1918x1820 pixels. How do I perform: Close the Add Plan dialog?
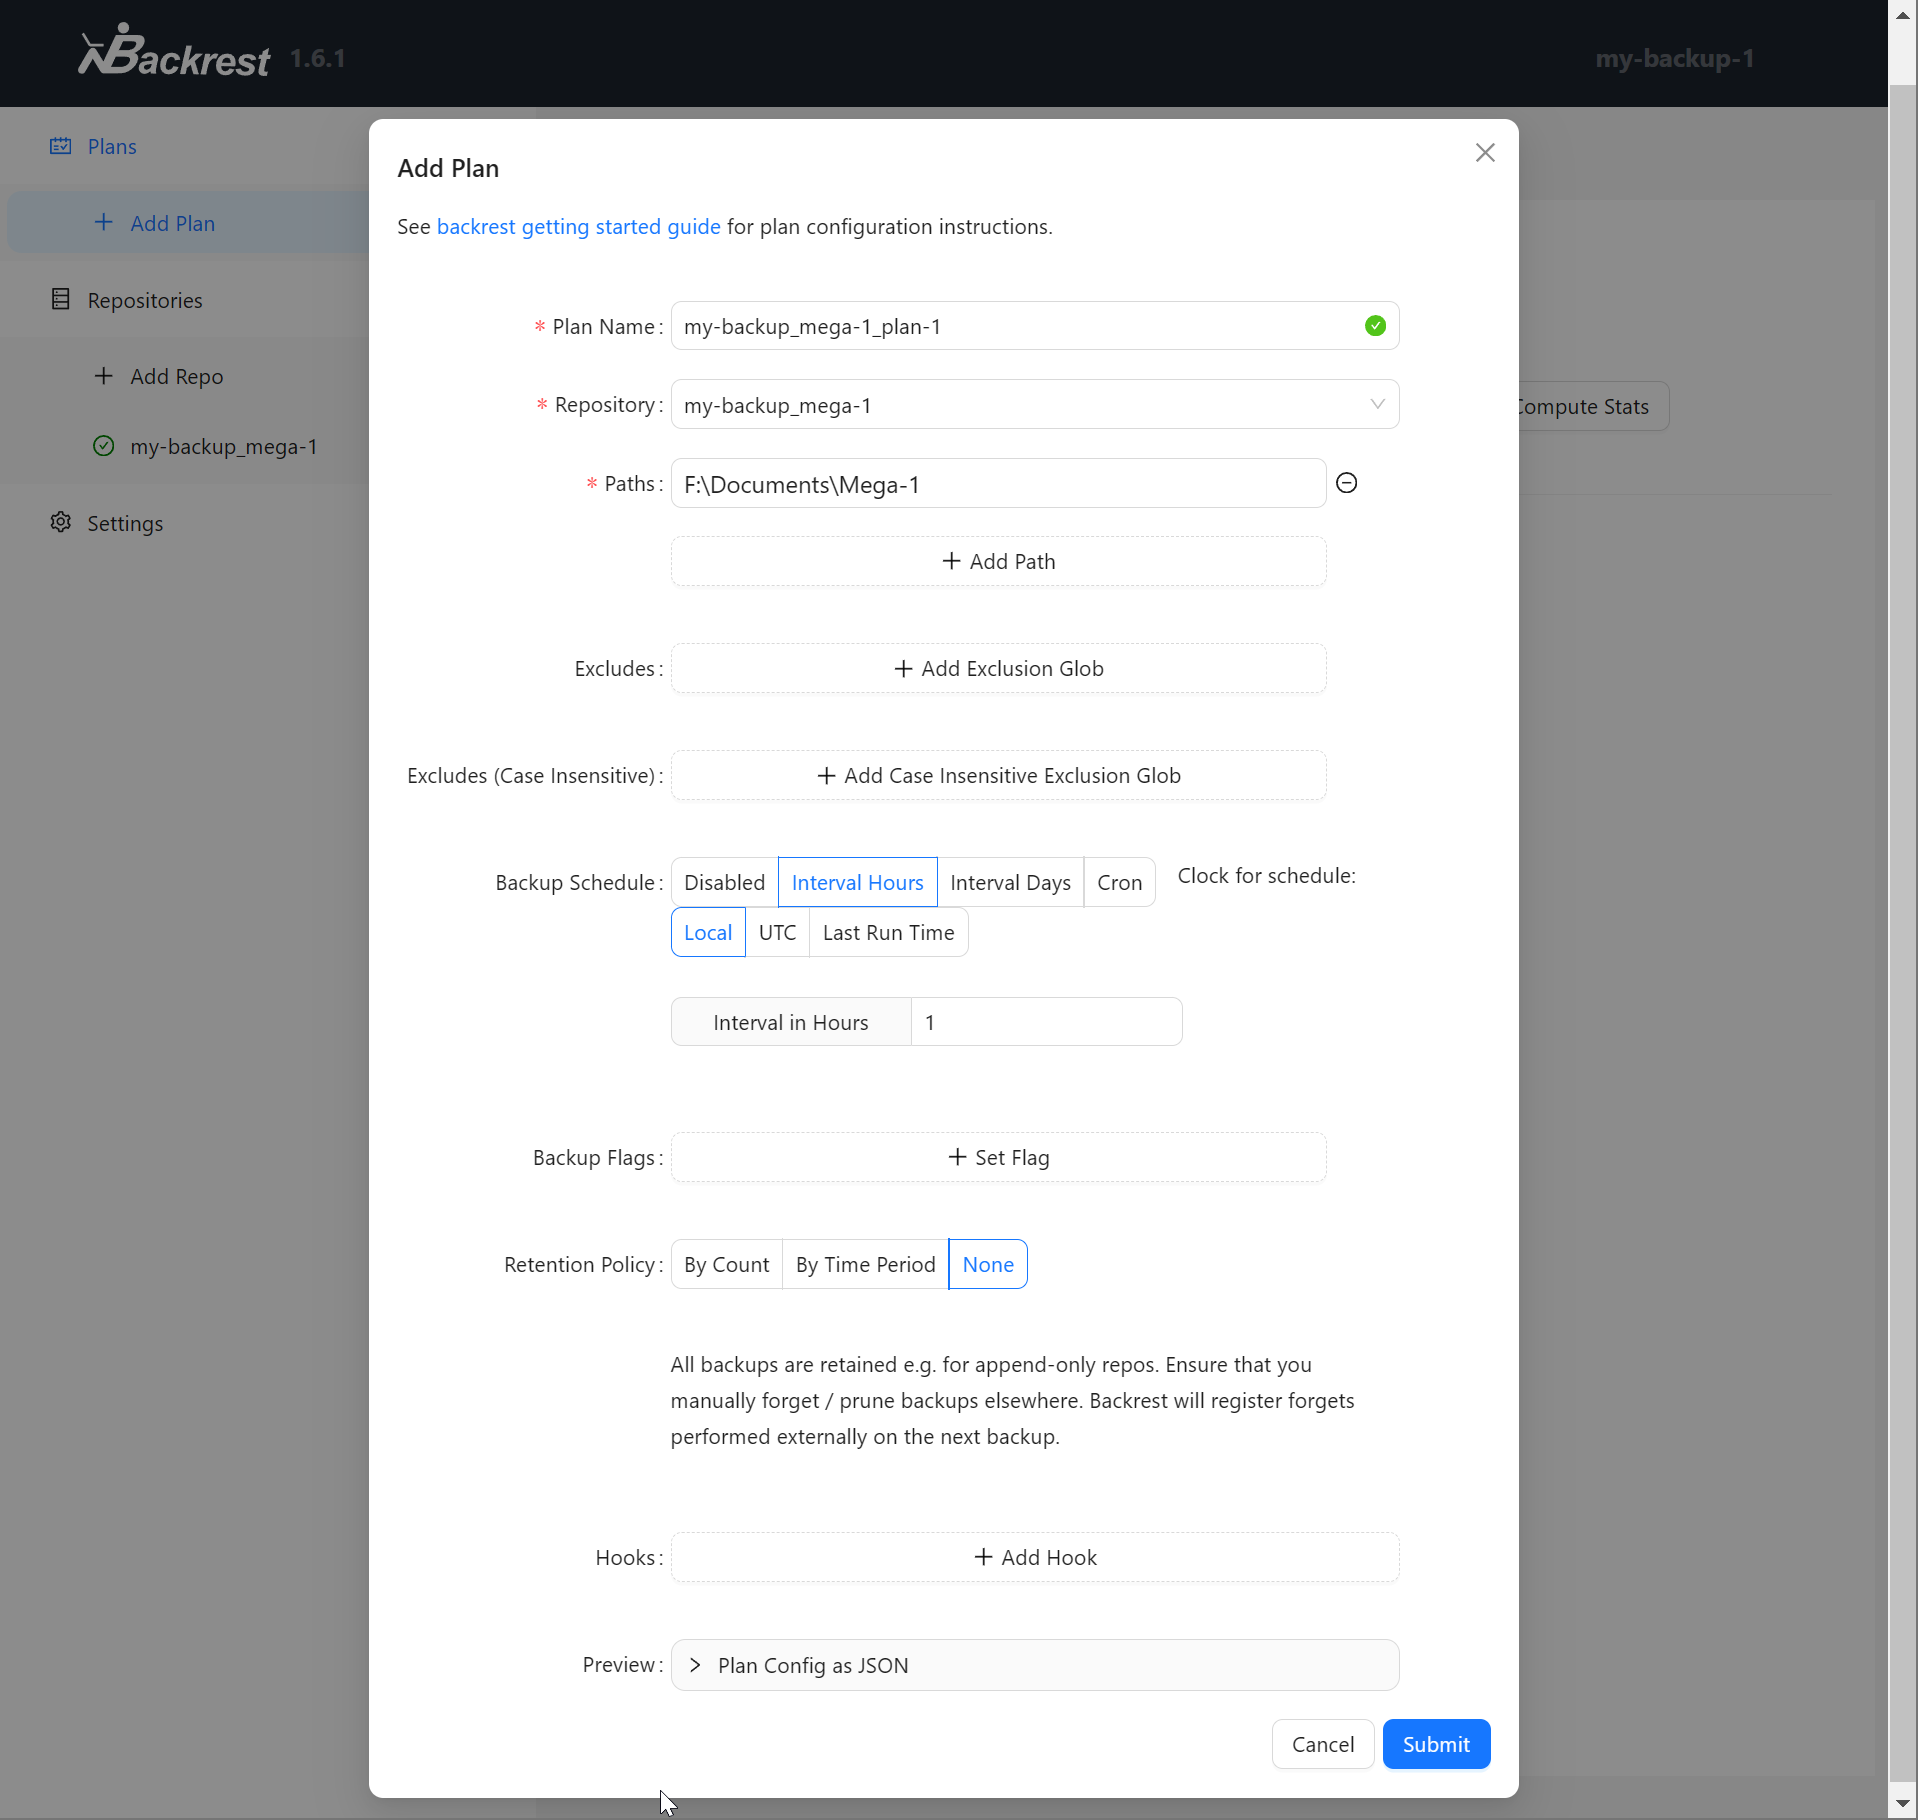click(x=1484, y=152)
